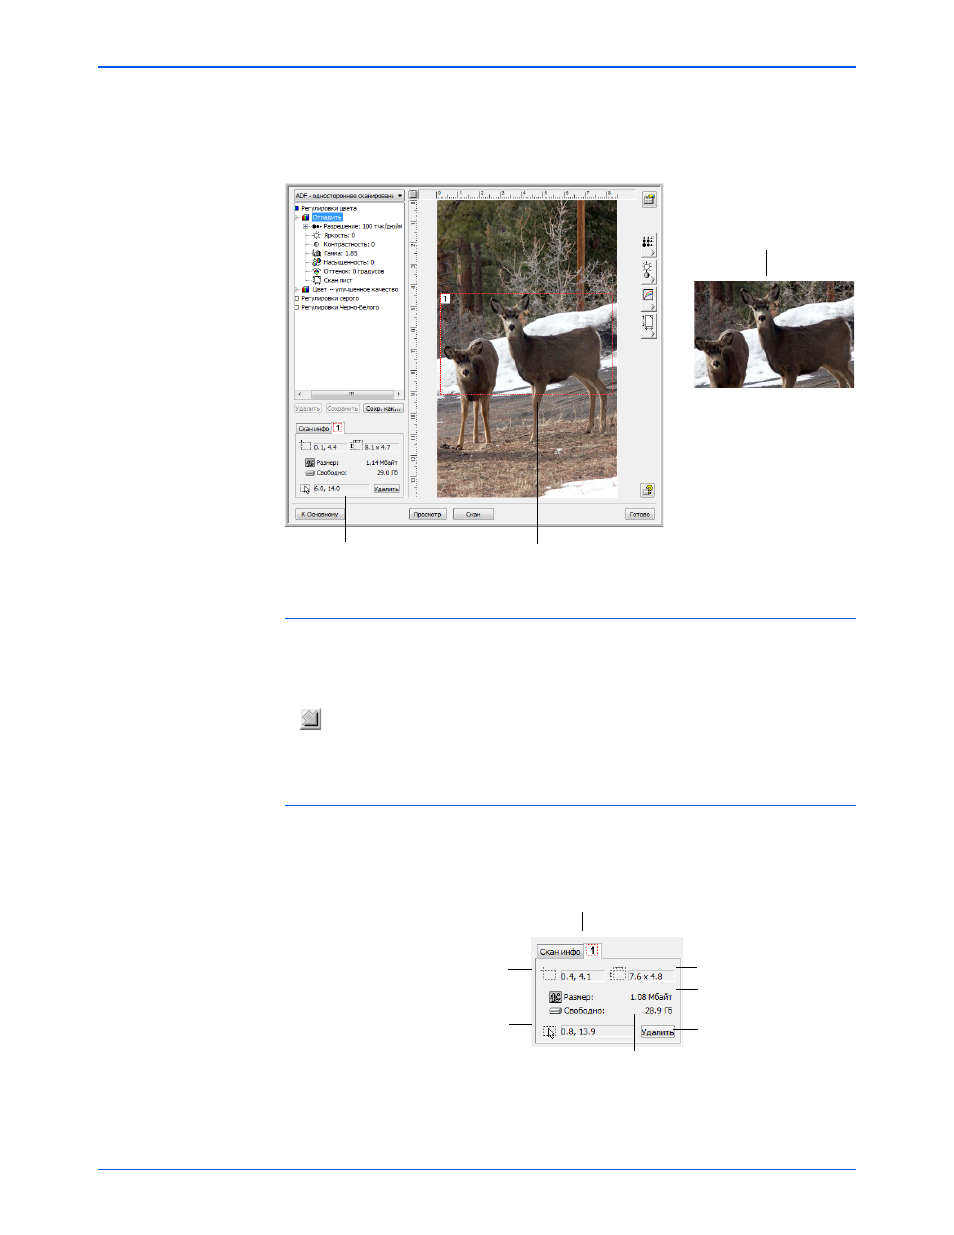Click the help icon below the toolbar

[x=649, y=490]
